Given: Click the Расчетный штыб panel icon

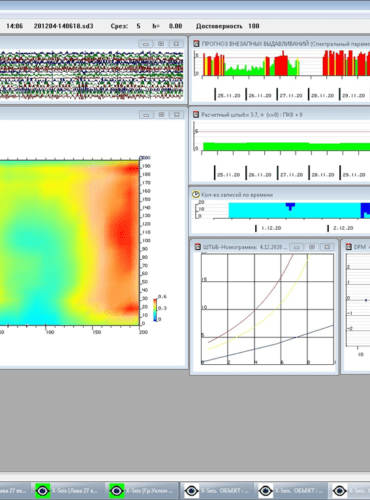Looking at the screenshot, I should pyautogui.click(x=196, y=115).
